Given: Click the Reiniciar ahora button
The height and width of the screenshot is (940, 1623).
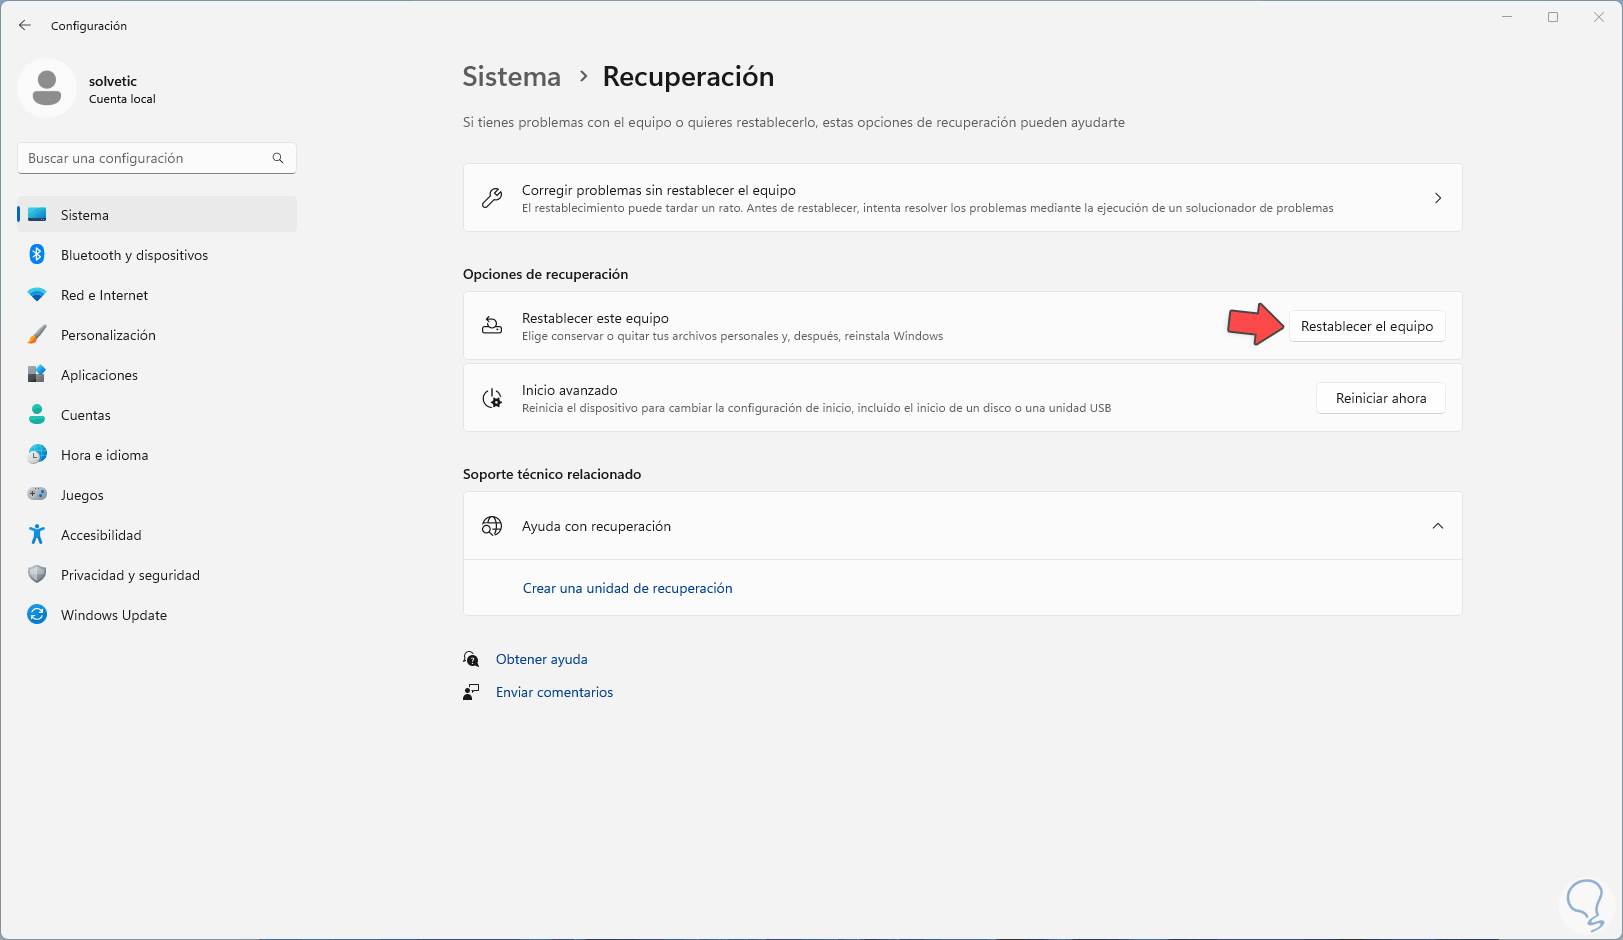Looking at the screenshot, I should tap(1380, 398).
